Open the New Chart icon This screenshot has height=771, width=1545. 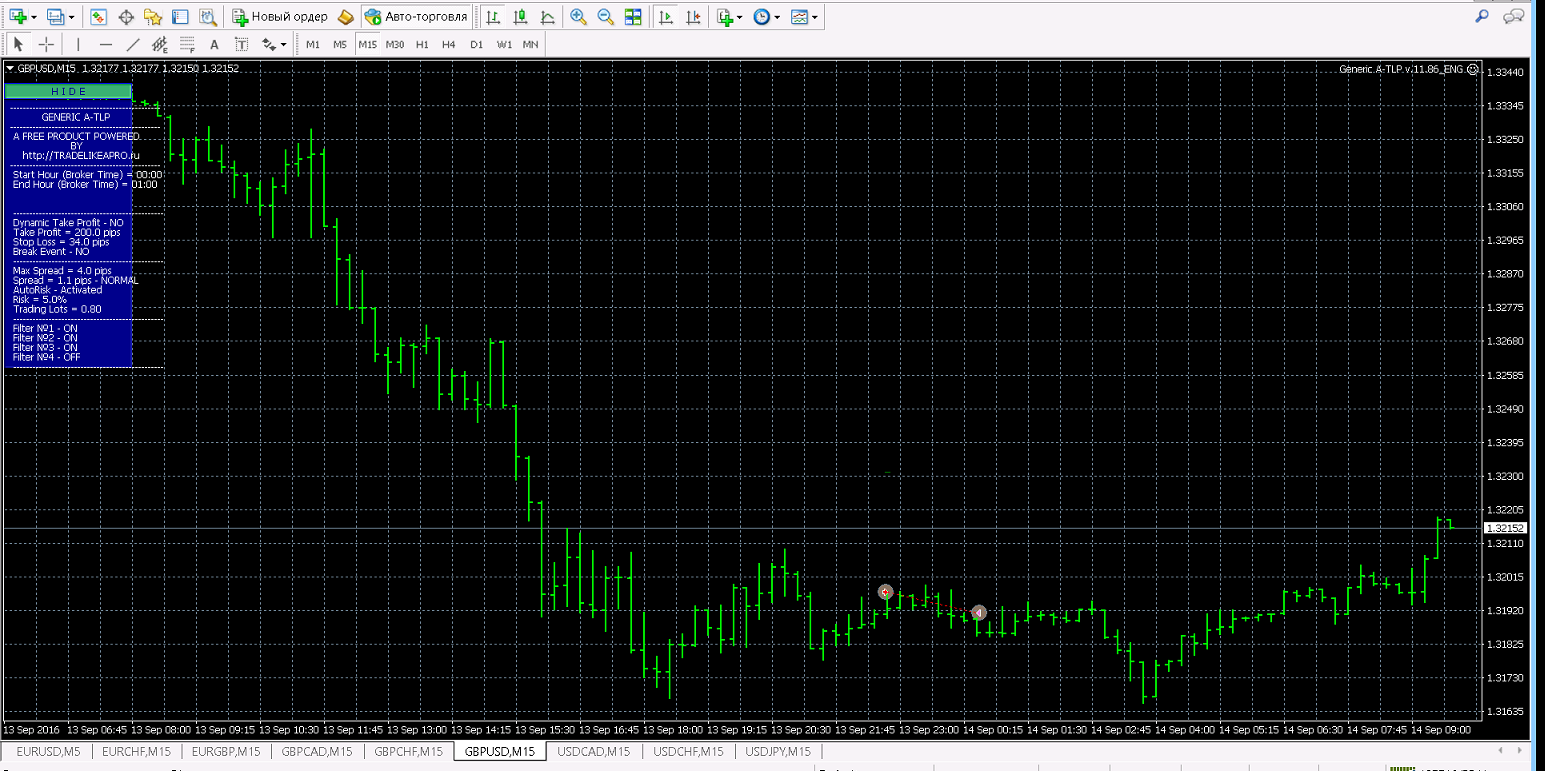(x=18, y=17)
